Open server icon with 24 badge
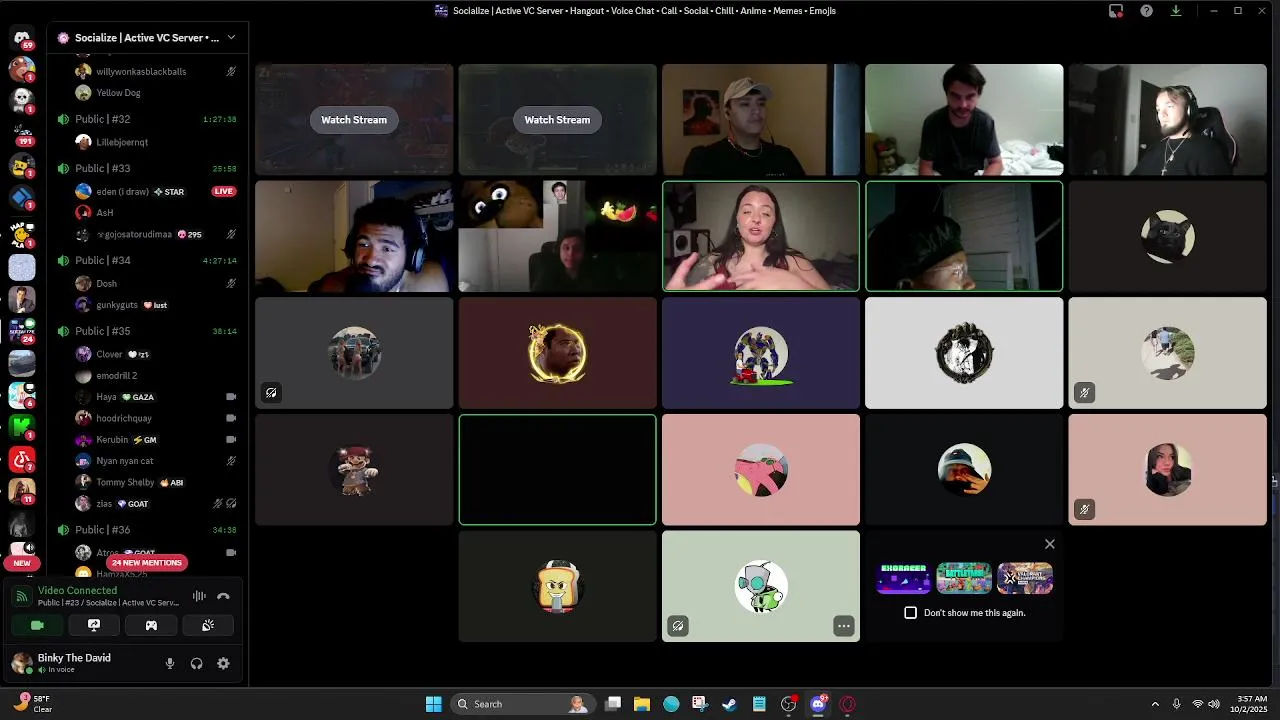The image size is (1280, 720). tap(22, 331)
